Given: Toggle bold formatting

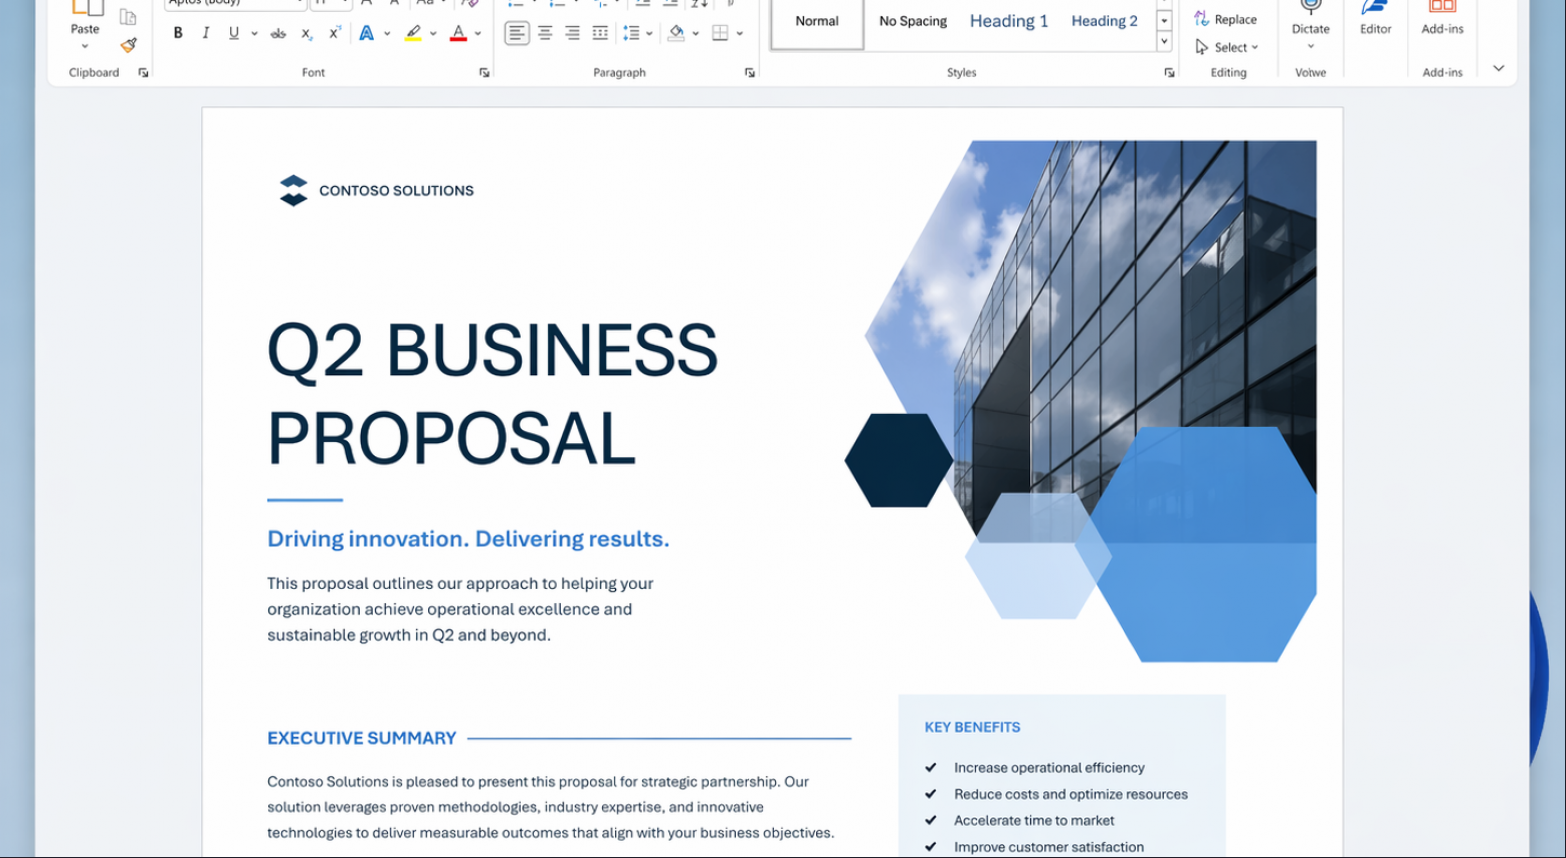Looking at the screenshot, I should click(178, 33).
